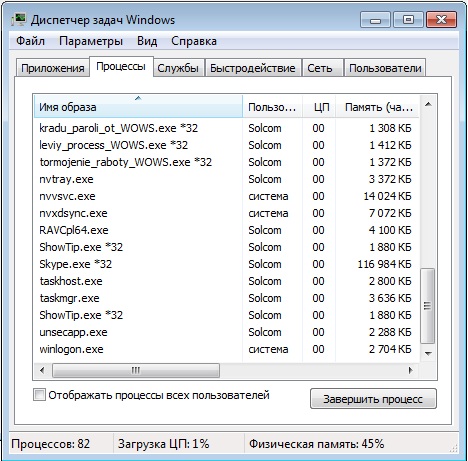Open the Вид menu

pos(147,41)
